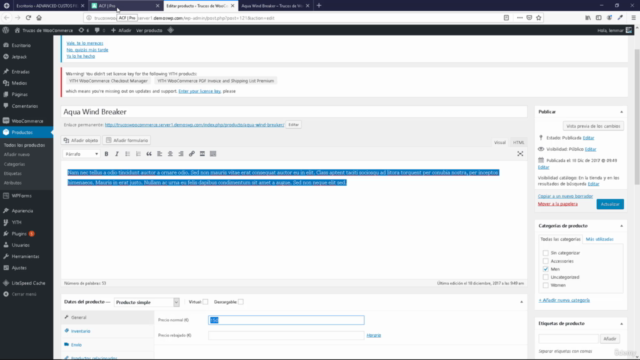Switch editor to HTML tab

coord(518,142)
